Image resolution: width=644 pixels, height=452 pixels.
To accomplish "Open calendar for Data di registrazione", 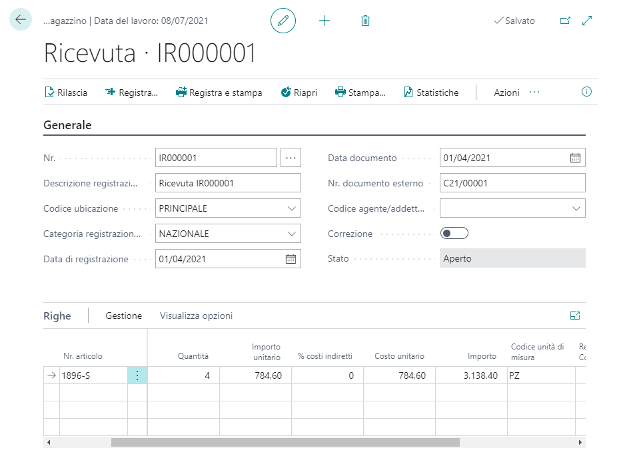I will pos(291,259).
